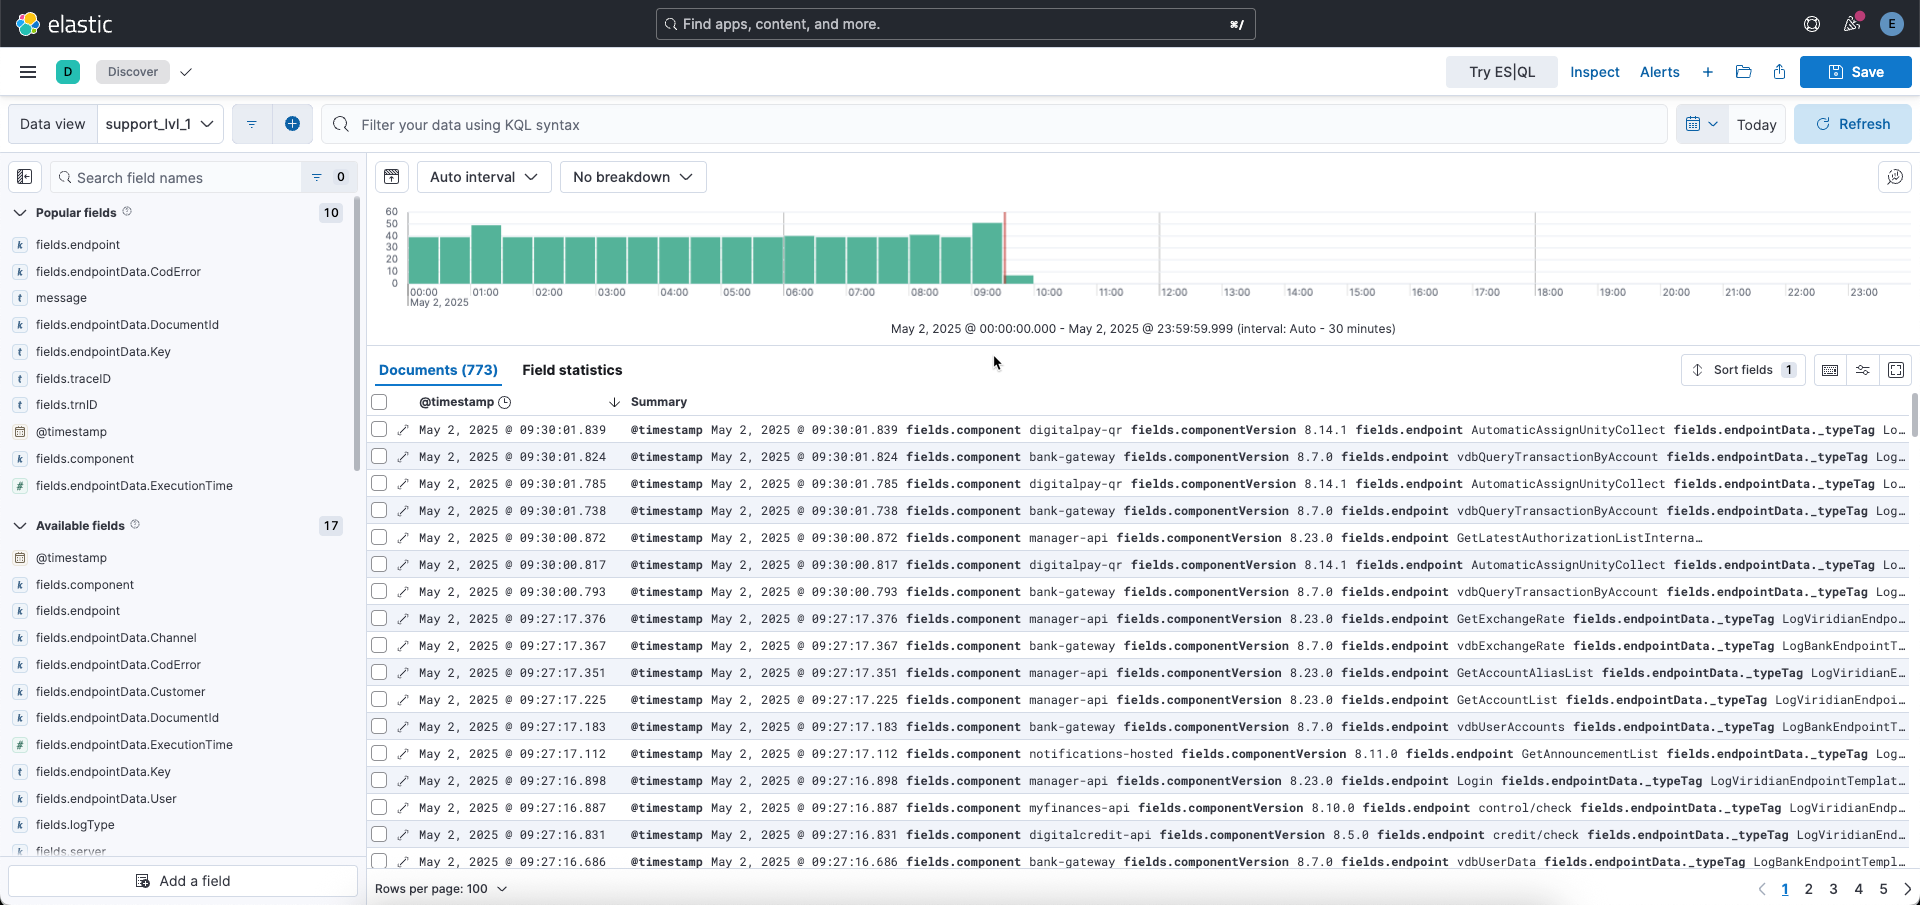Open the Elastic navigation menu

pos(27,71)
